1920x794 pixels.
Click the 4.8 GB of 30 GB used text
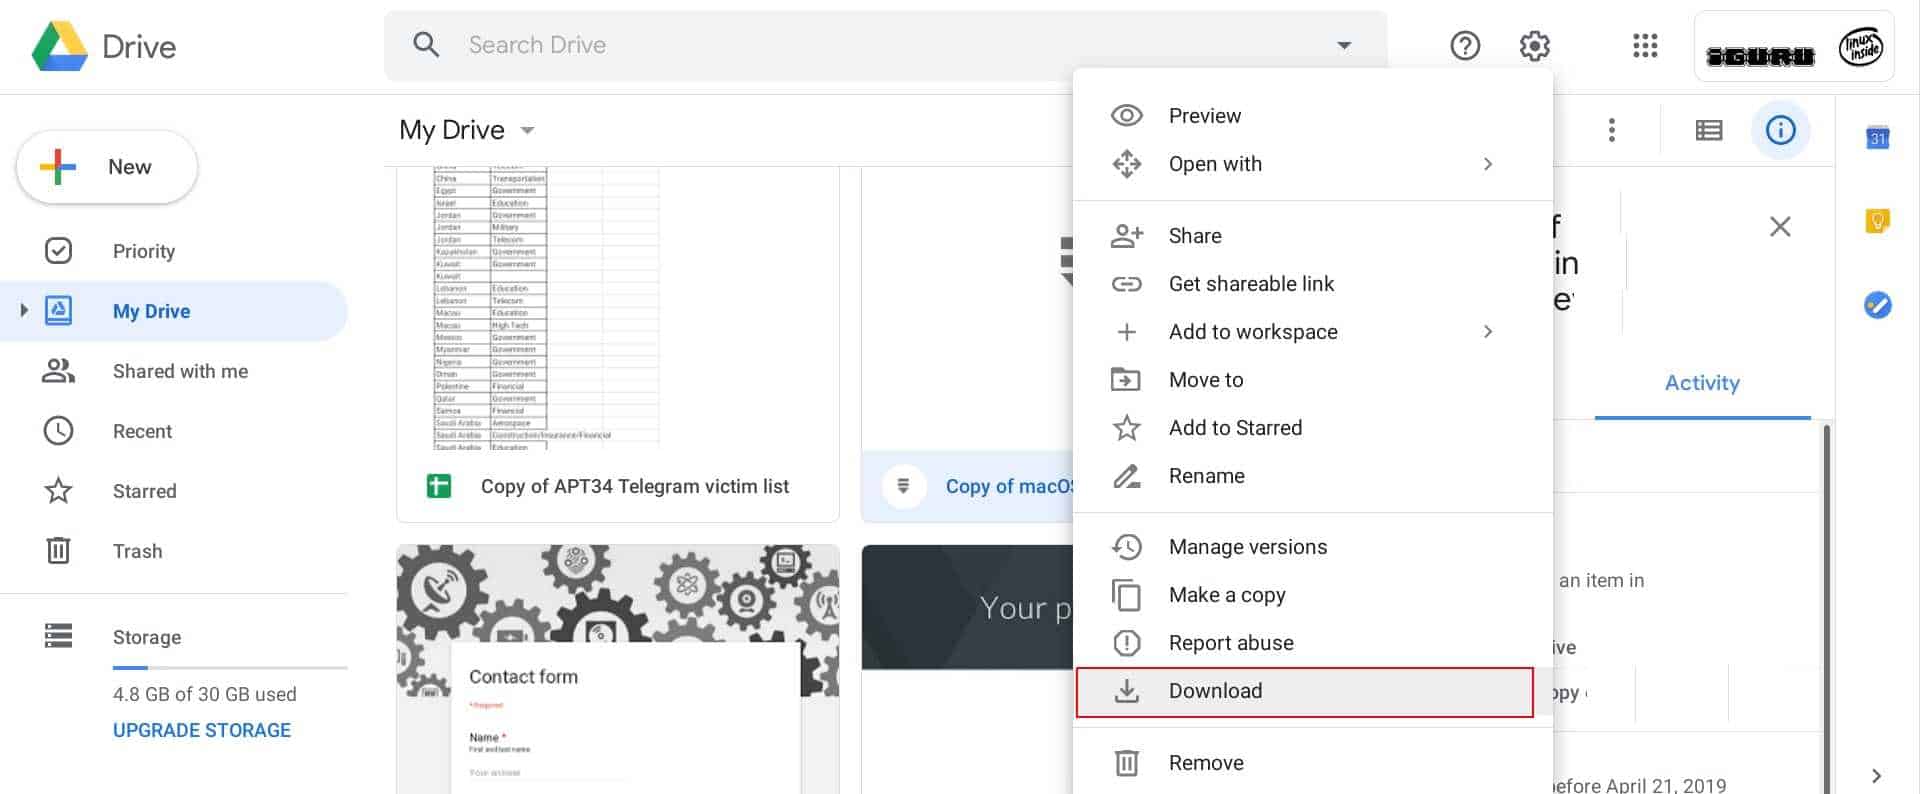205,694
